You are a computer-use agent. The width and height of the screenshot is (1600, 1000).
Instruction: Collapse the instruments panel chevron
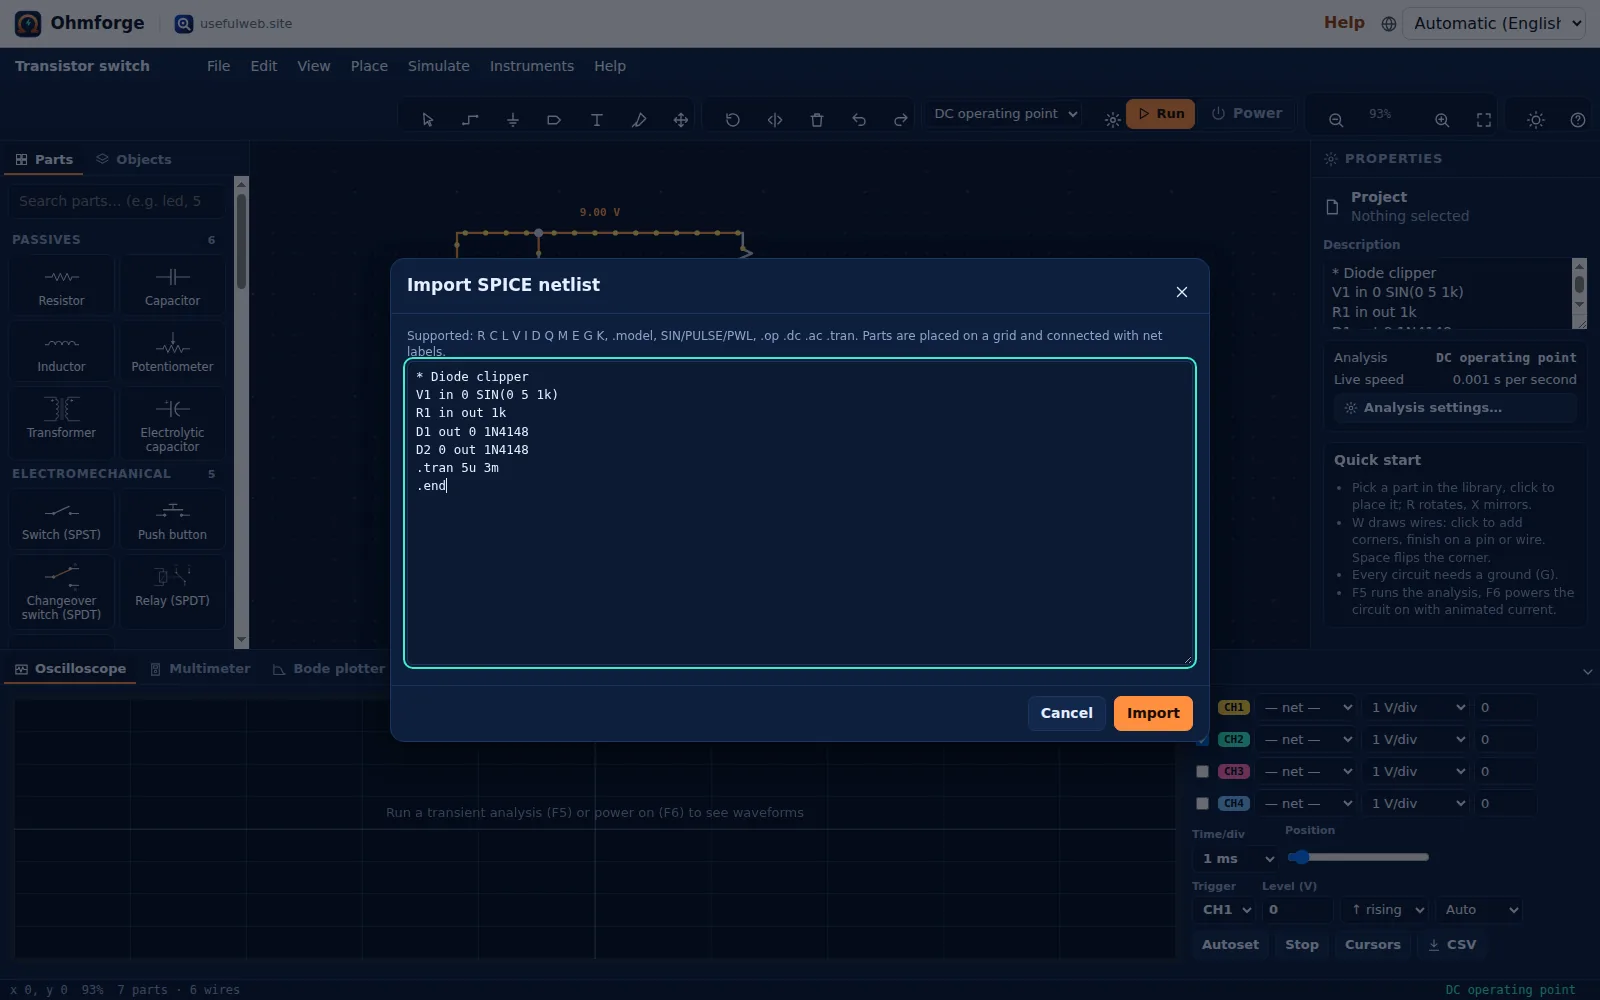click(x=1587, y=672)
